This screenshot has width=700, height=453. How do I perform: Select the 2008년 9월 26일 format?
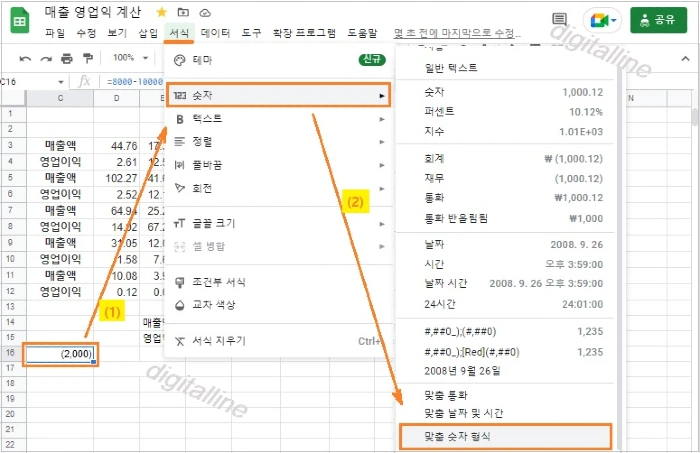pyautogui.click(x=505, y=371)
